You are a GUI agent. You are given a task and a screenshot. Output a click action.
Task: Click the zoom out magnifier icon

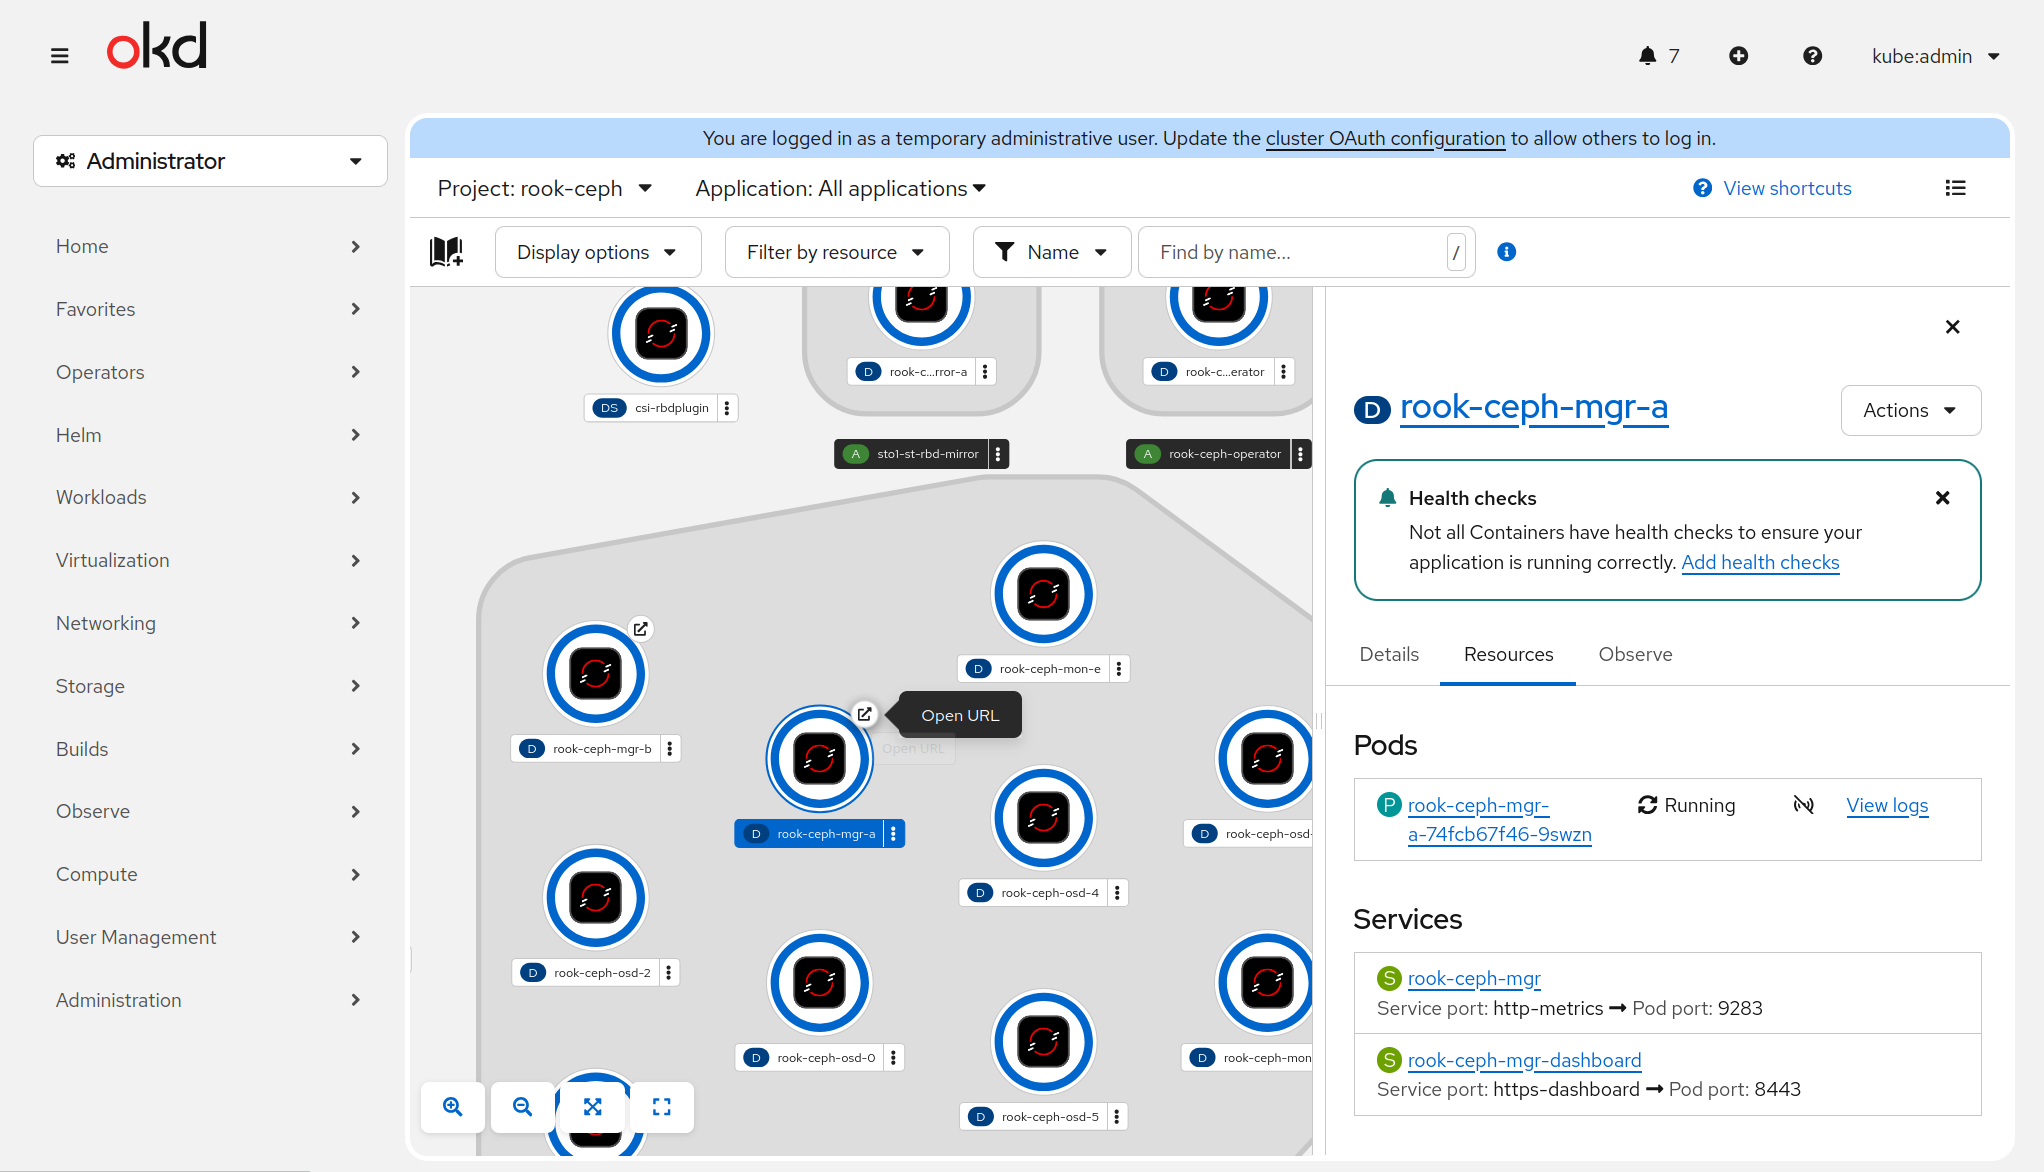[x=522, y=1107]
